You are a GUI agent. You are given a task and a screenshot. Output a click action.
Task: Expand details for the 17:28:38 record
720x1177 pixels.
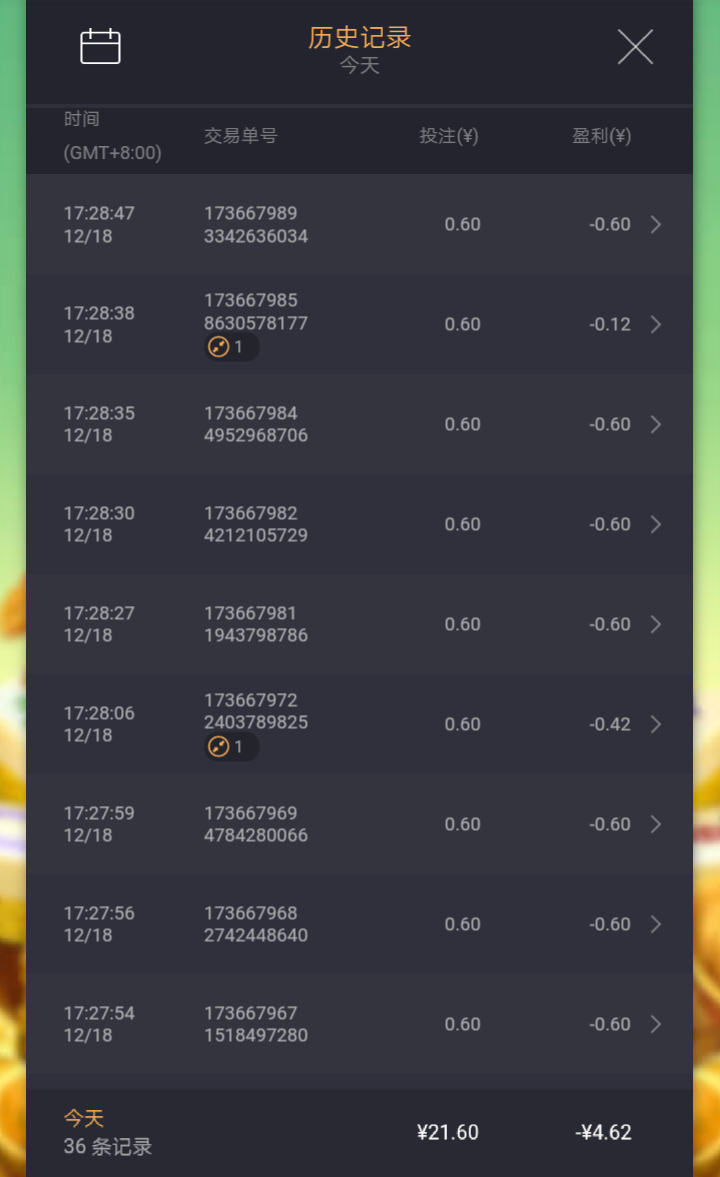656,324
